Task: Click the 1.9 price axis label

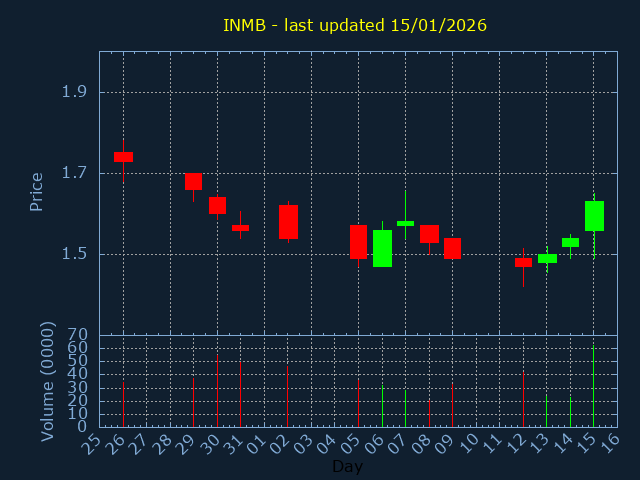Action: 75,92
